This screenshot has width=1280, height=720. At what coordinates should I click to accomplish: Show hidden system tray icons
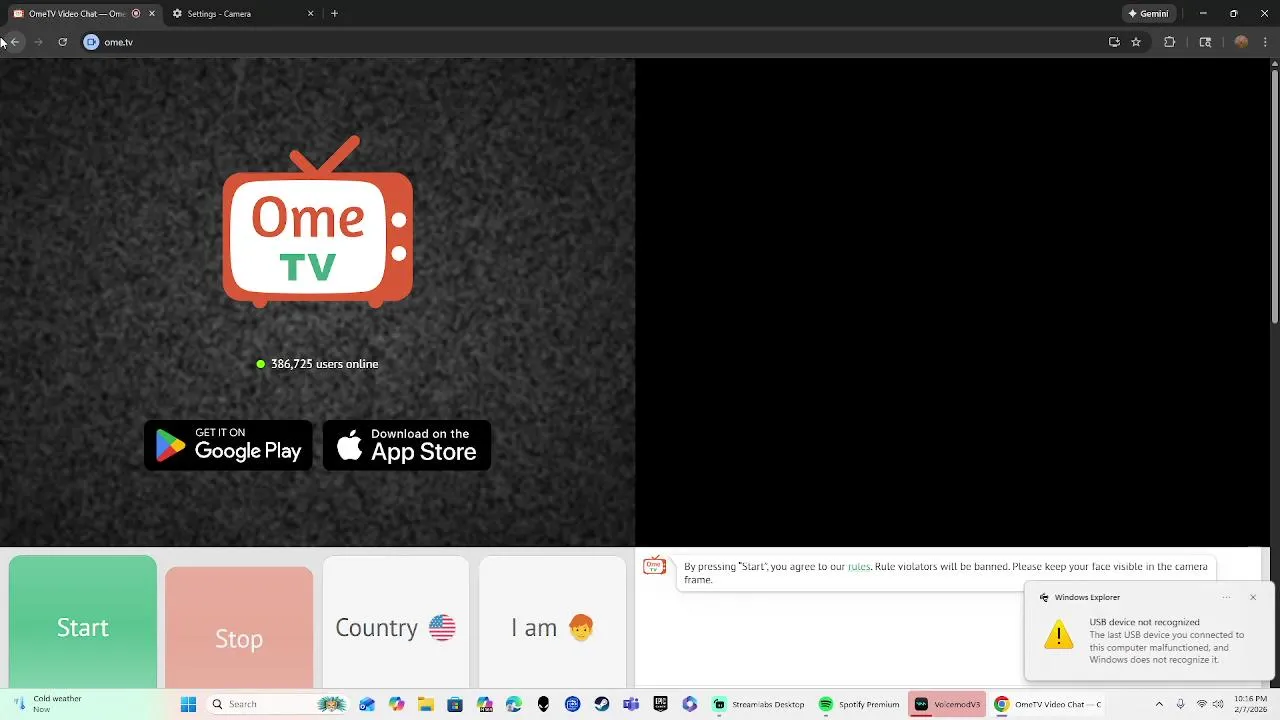[x=1159, y=704]
